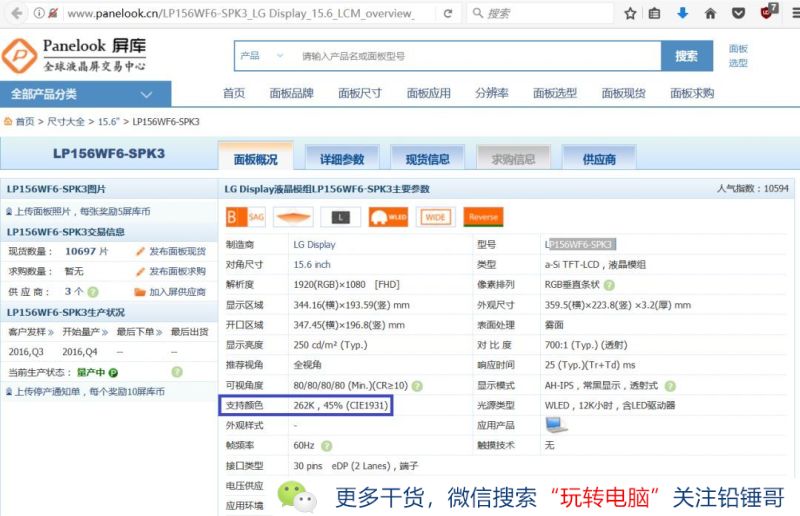Click the browser search box
The width and height of the screenshot is (800, 516).
(x=540, y=13)
